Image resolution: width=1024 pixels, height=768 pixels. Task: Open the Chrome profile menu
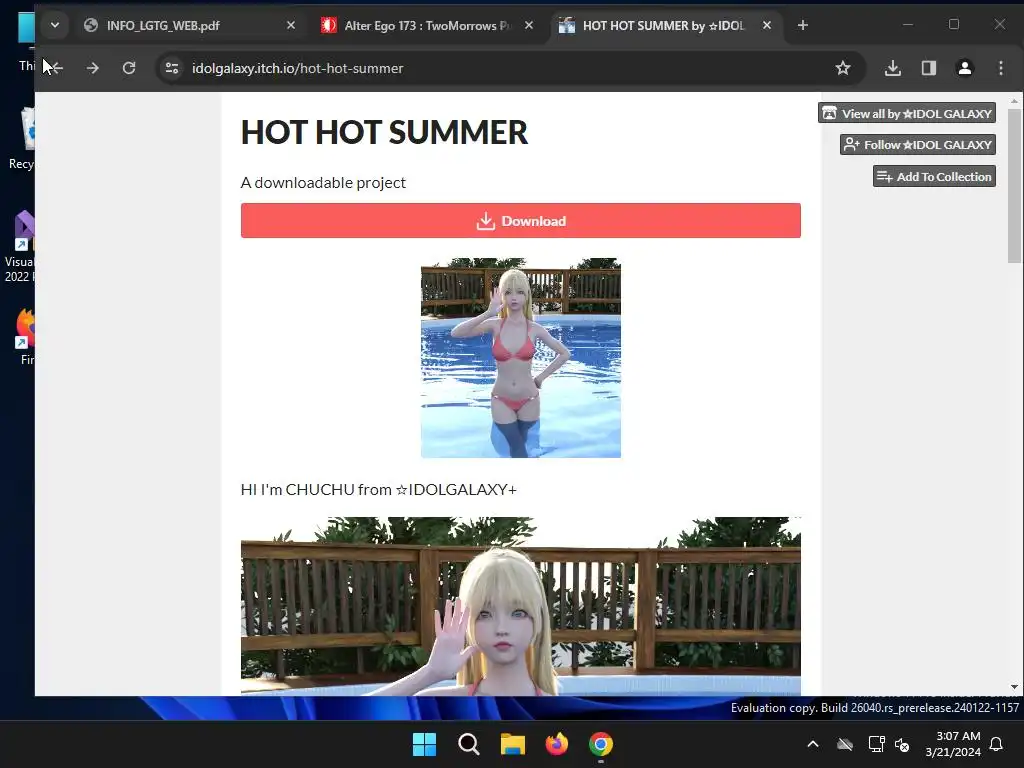[x=965, y=68]
